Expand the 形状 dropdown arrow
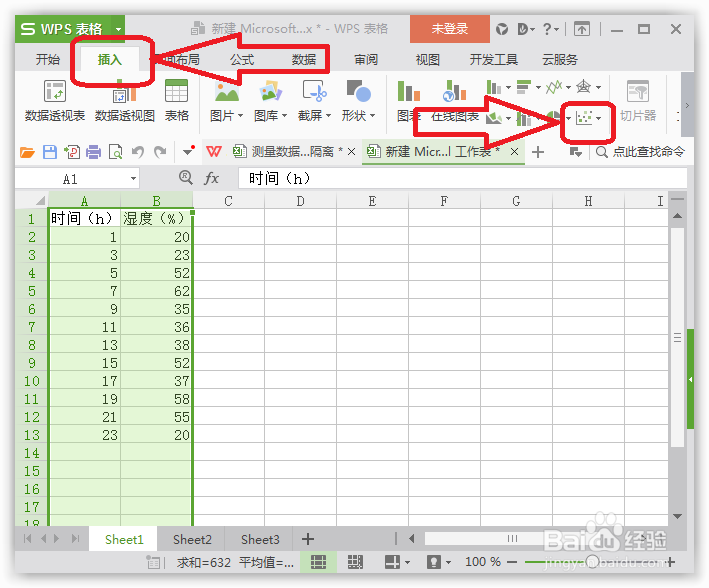 coord(373,116)
